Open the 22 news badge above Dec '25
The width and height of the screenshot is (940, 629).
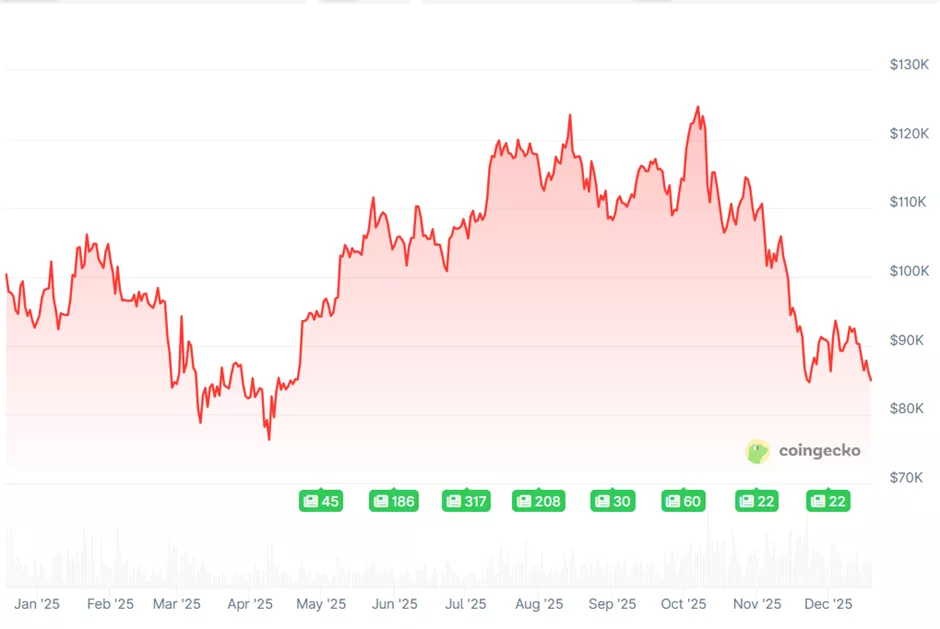[x=828, y=501]
